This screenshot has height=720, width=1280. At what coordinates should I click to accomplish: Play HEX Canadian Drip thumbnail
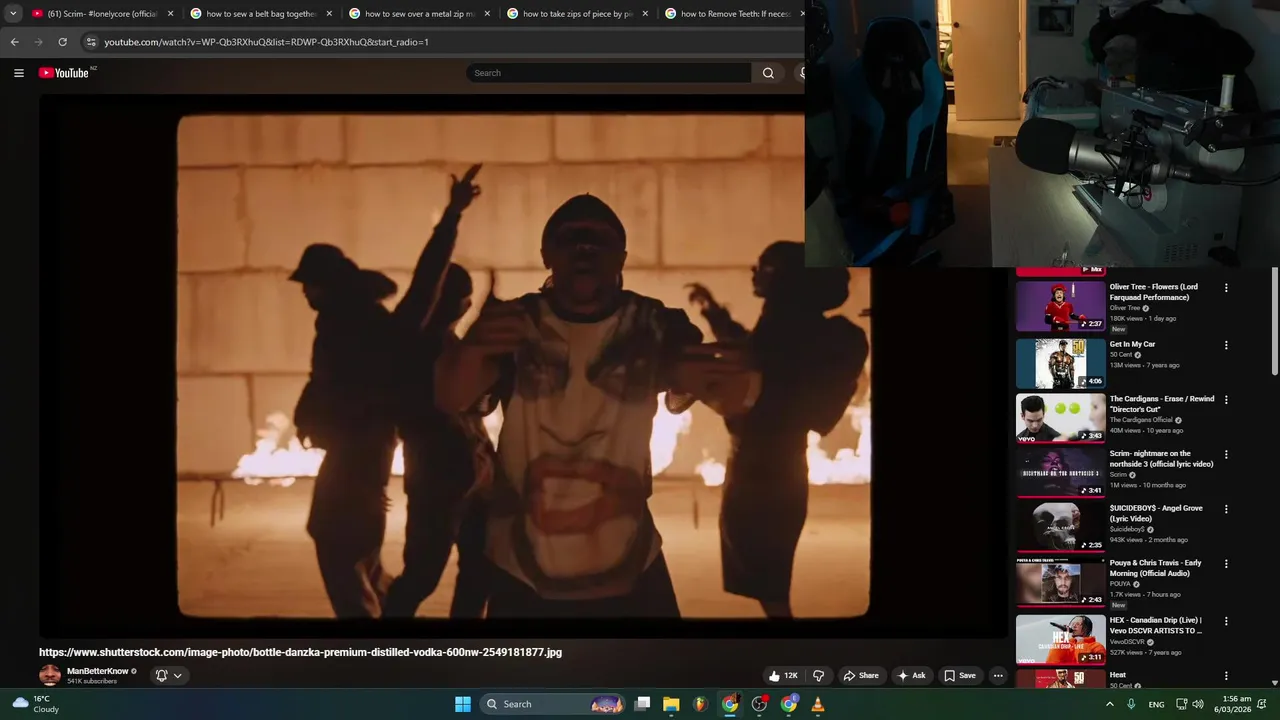pos(1061,639)
